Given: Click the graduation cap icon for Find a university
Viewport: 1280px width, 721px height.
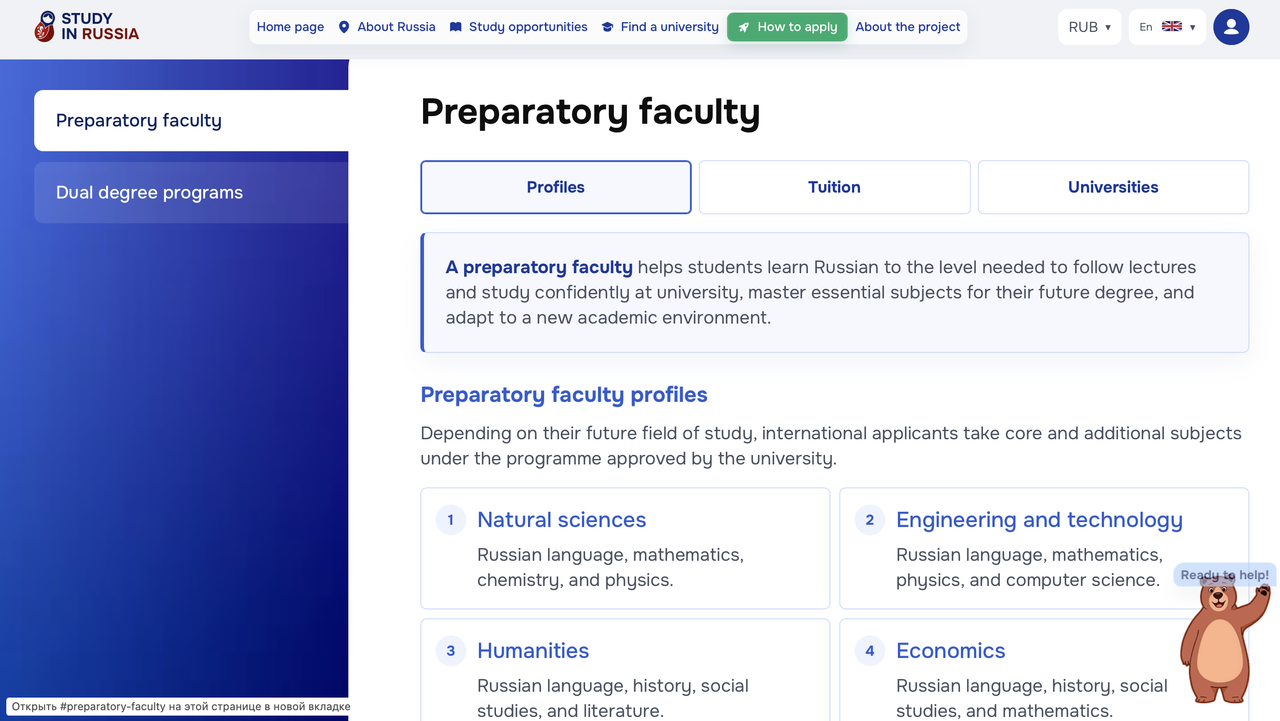Looking at the screenshot, I should (x=607, y=27).
